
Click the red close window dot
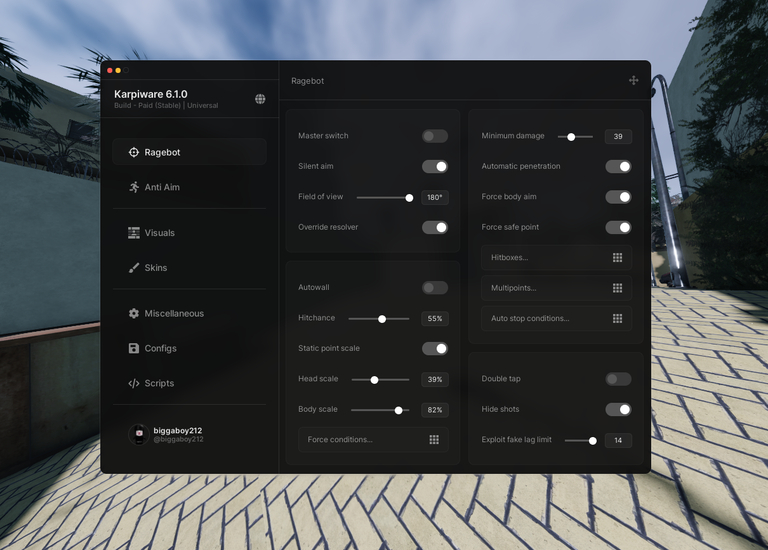[110, 71]
